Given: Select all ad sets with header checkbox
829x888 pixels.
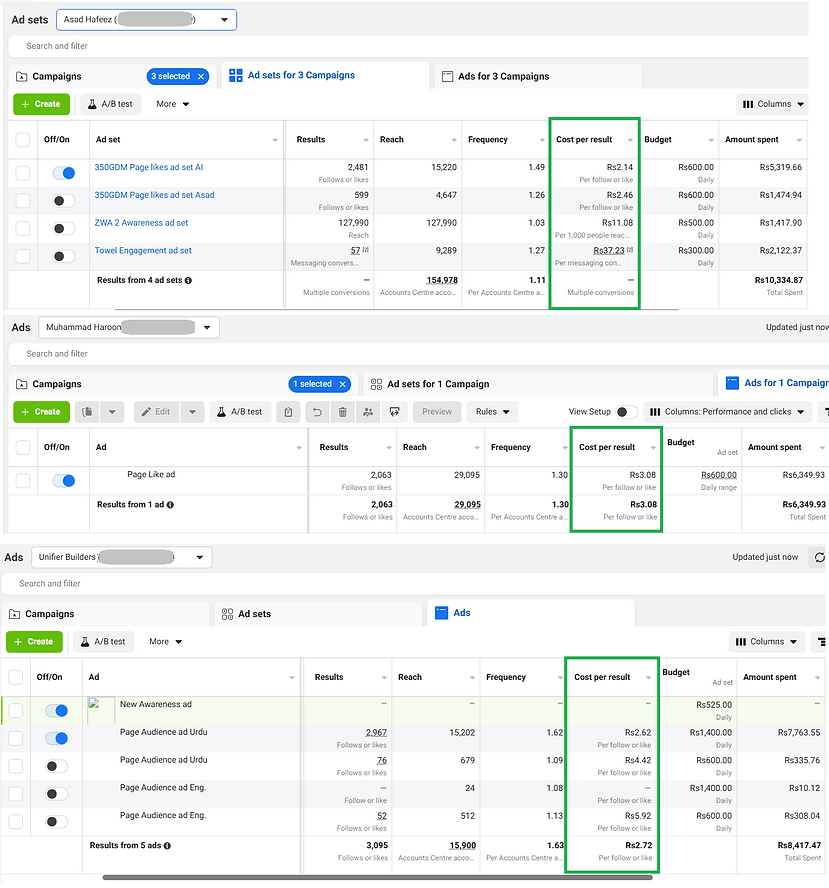Looking at the screenshot, I should (23, 140).
